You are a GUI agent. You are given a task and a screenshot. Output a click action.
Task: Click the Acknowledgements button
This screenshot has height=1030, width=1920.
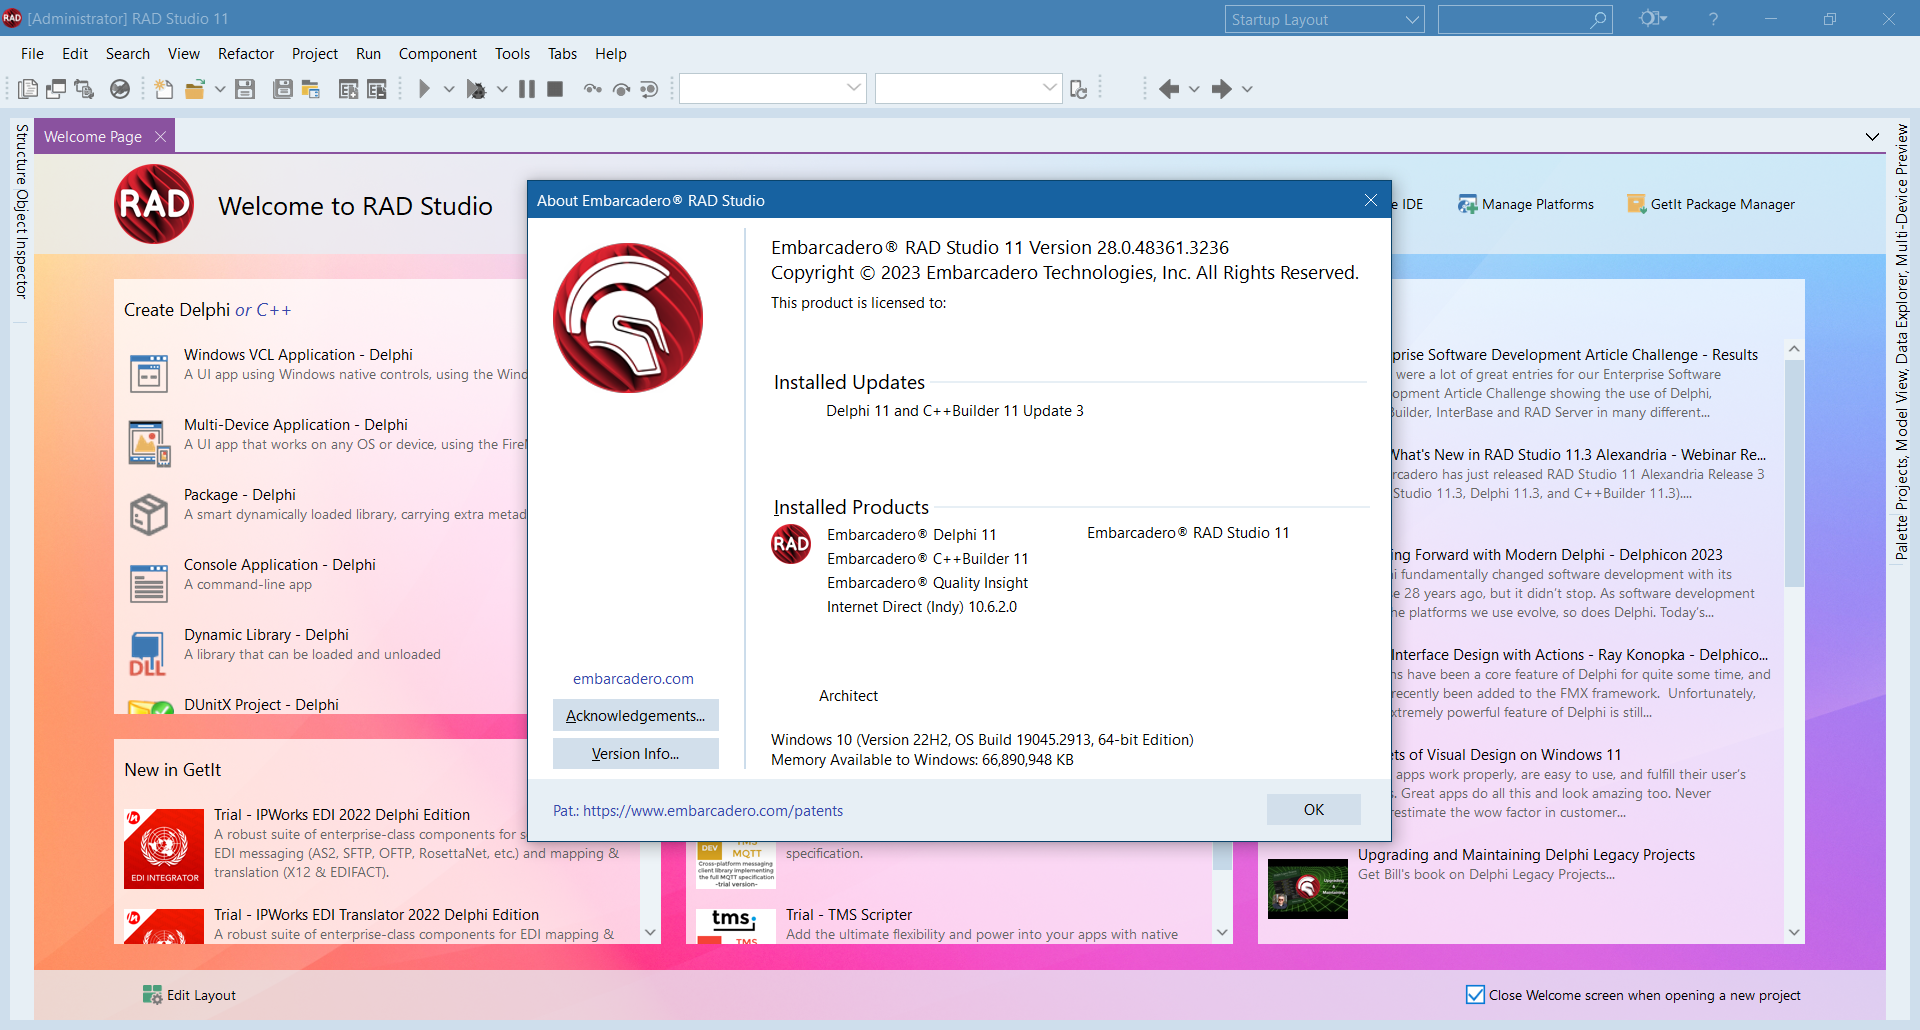(x=635, y=716)
